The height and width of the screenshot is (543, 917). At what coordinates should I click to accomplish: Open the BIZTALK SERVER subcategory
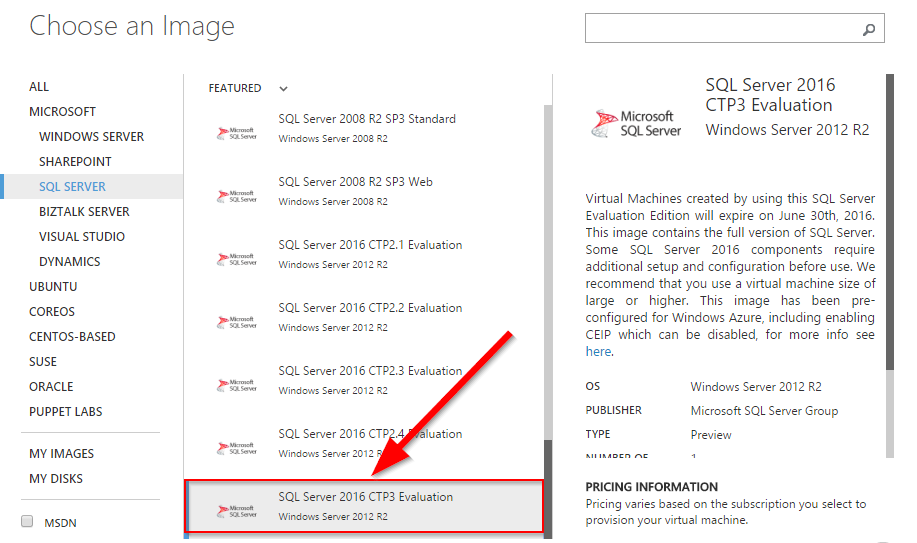[84, 212]
